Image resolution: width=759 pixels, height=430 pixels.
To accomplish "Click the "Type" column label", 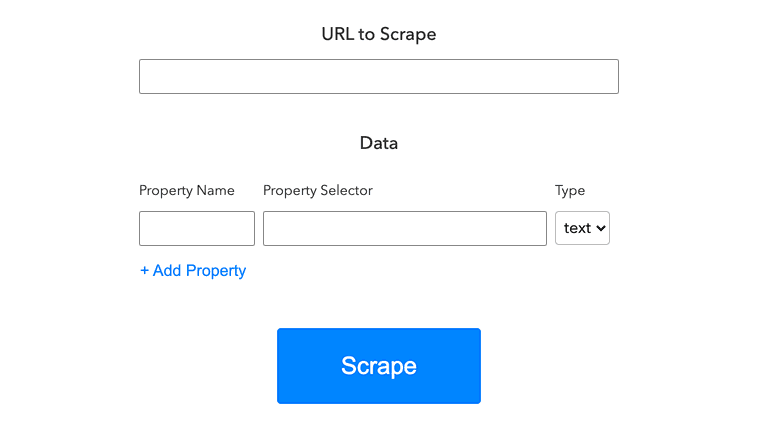I will (570, 190).
